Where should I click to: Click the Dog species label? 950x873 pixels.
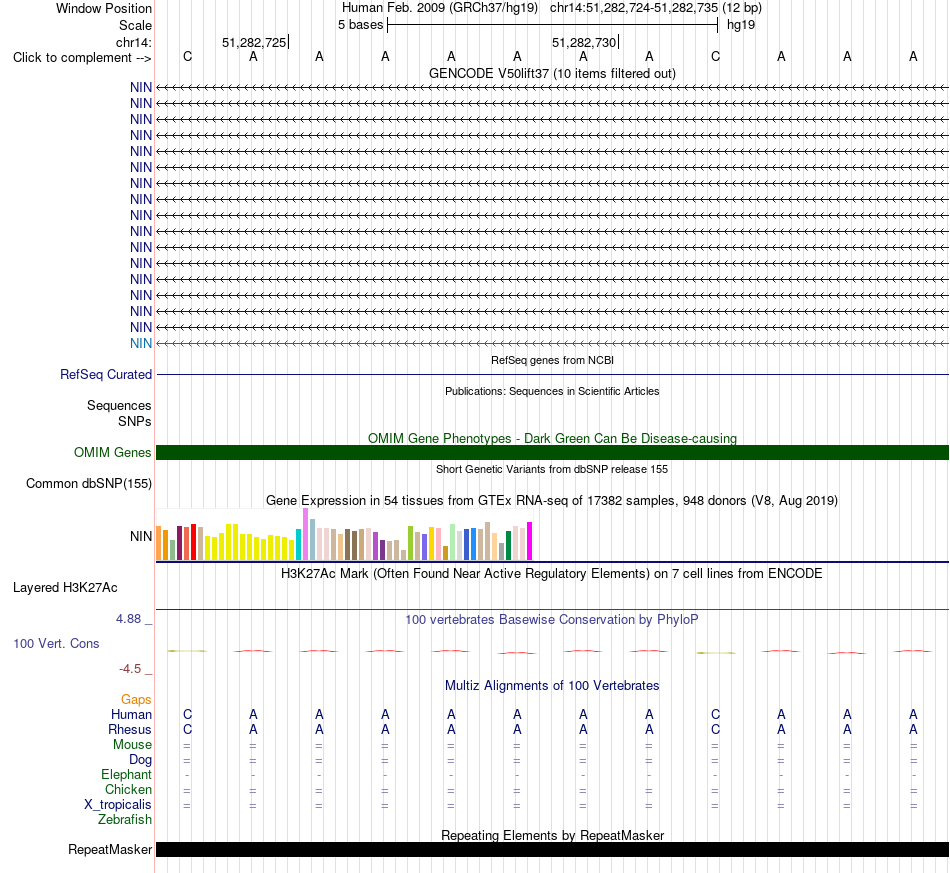point(141,760)
